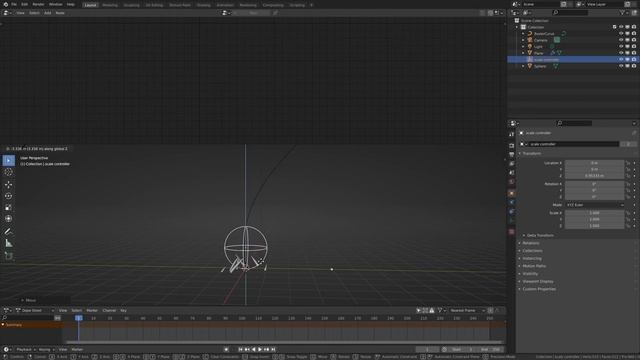Image resolution: width=640 pixels, height=360 pixels.
Task: Select the Cursor tool
Action: pos(9,172)
